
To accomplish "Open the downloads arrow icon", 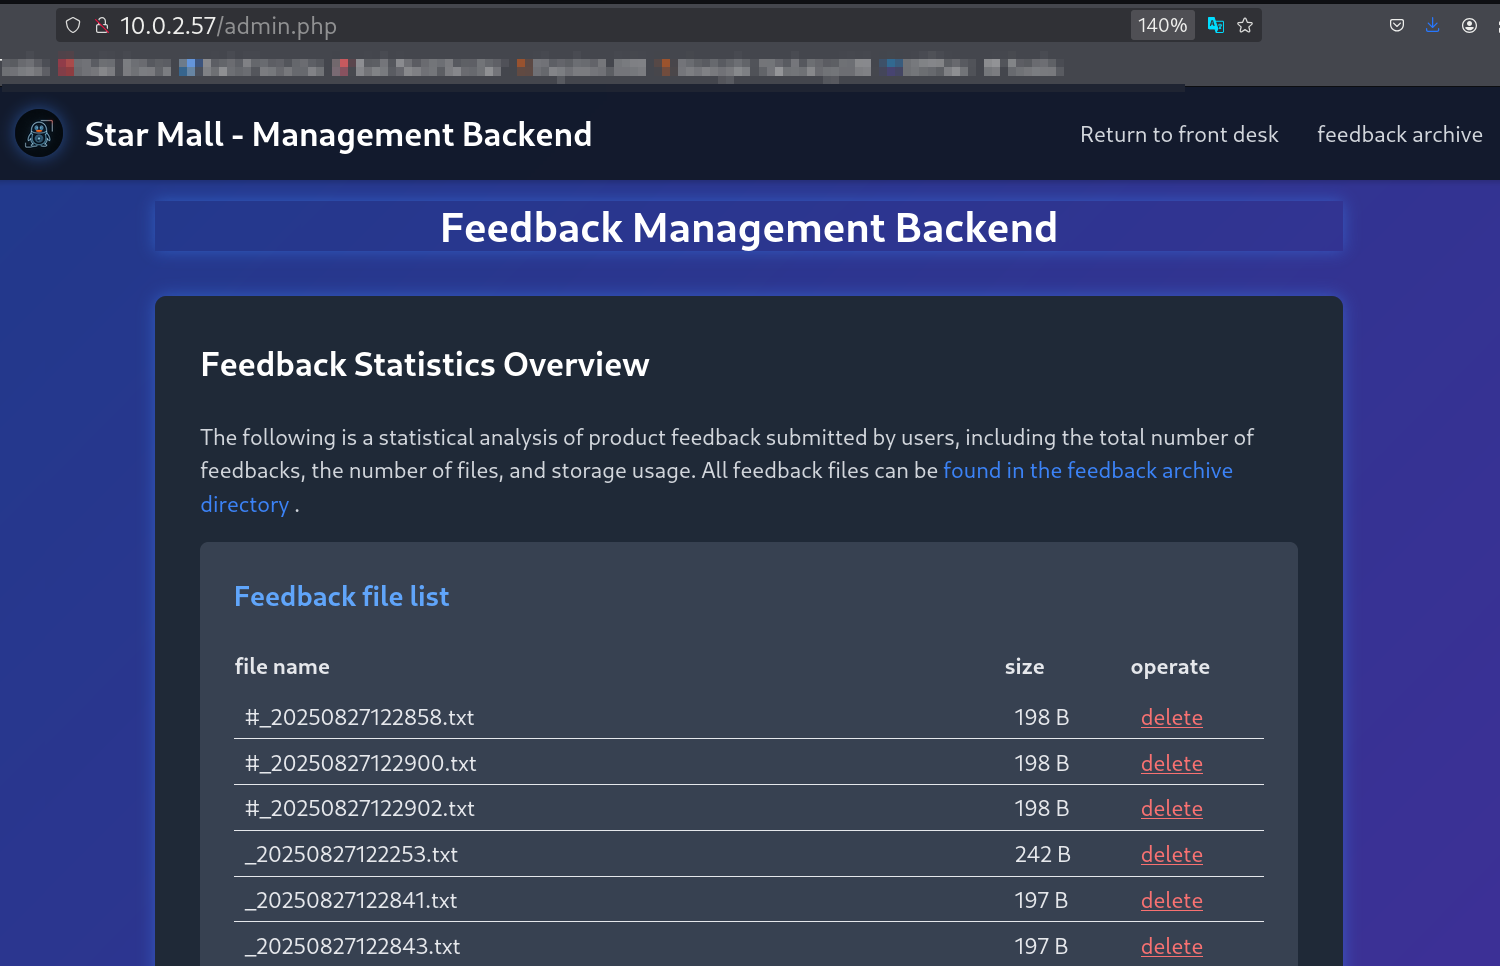I will [x=1433, y=25].
